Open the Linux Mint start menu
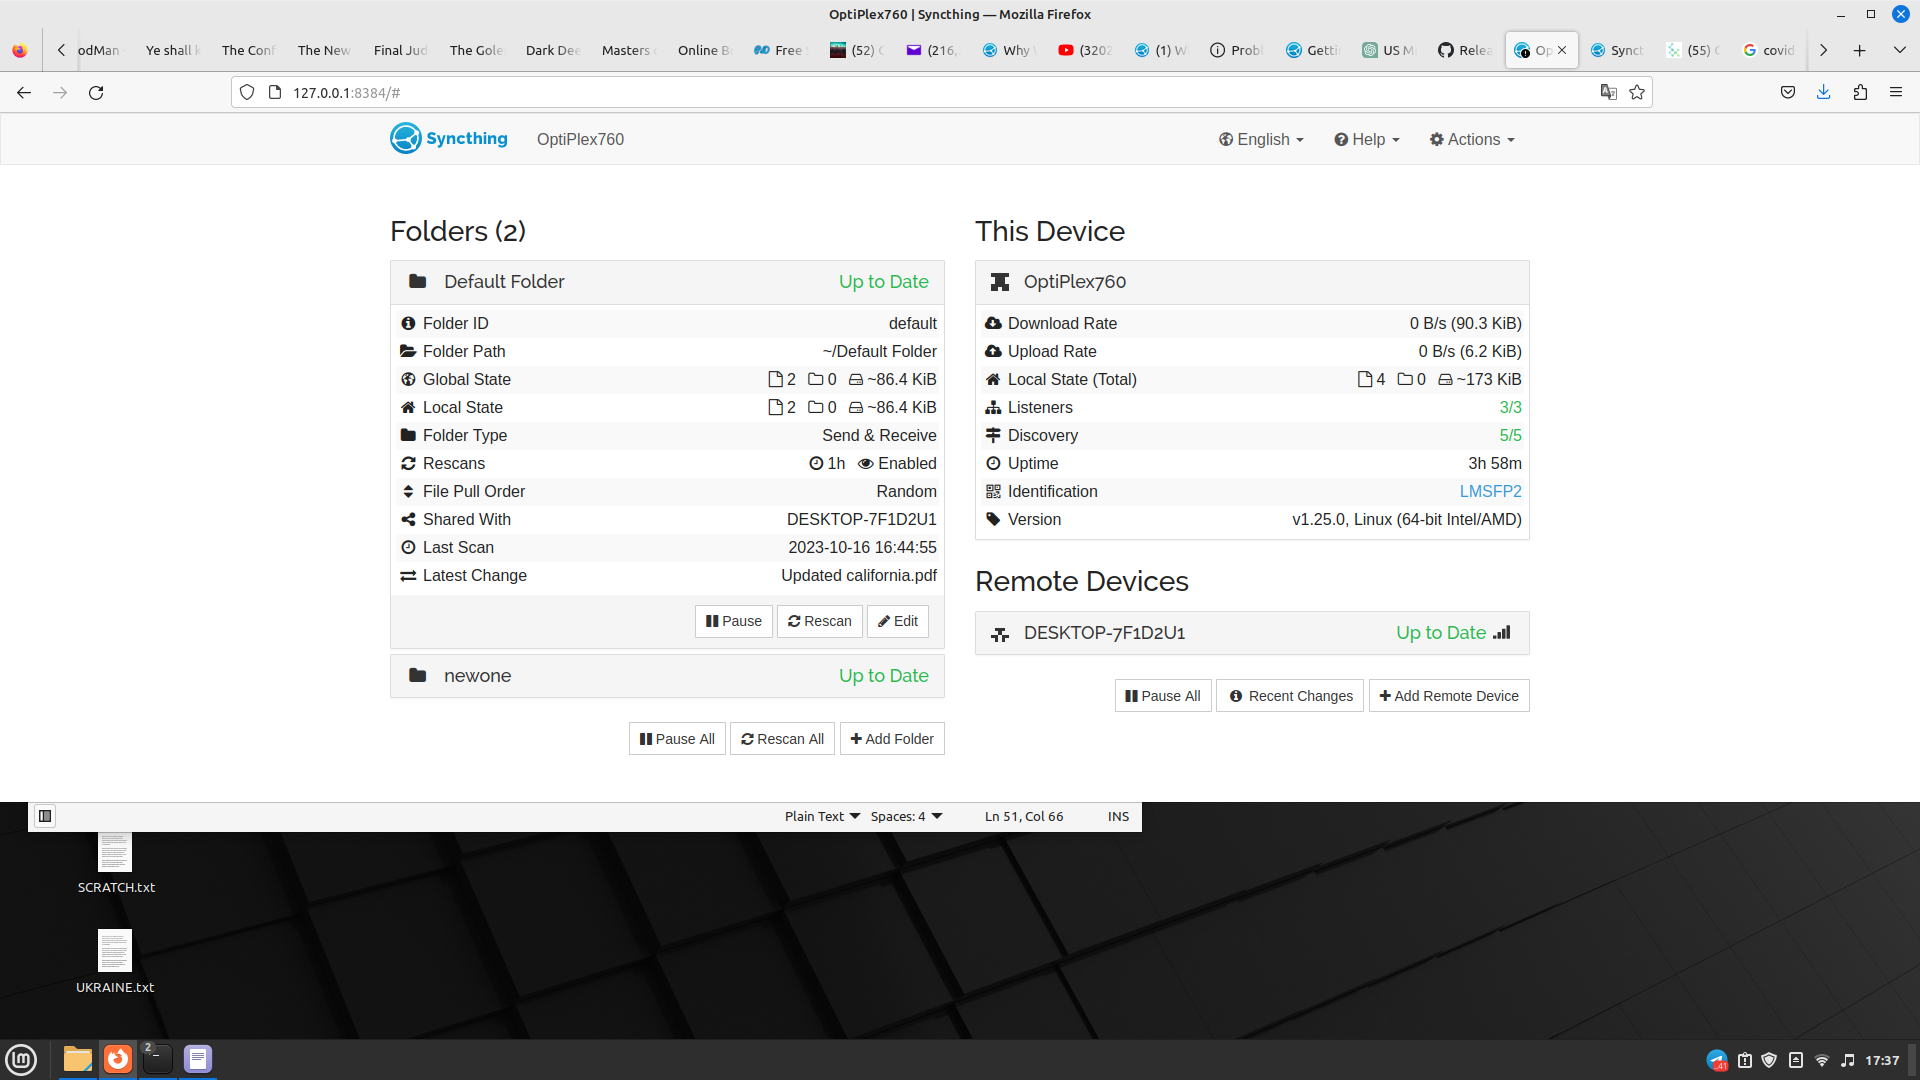This screenshot has height=1080, width=1920. (21, 1059)
